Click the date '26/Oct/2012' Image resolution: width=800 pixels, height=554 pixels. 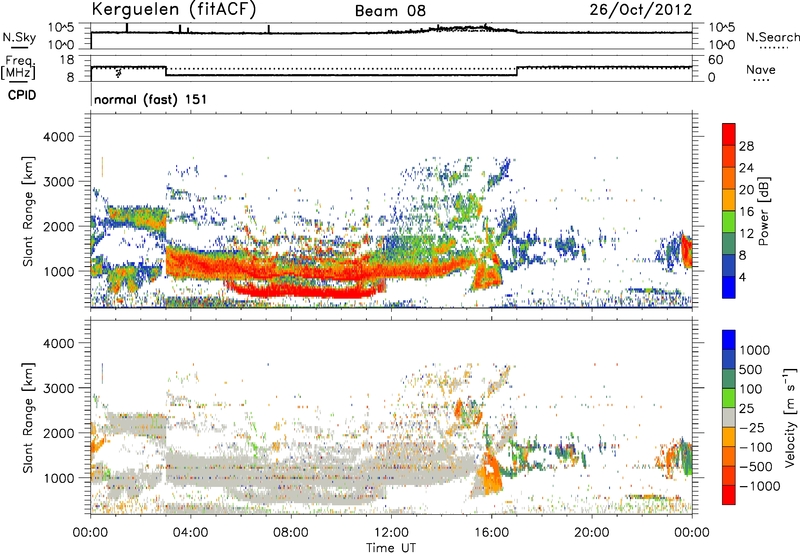(x=641, y=10)
